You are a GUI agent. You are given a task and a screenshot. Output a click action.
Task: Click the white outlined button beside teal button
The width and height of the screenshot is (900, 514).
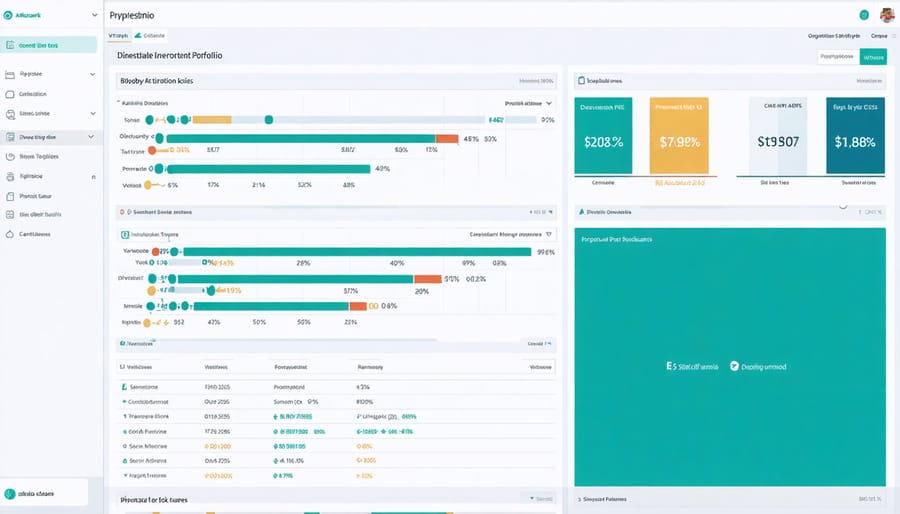pyautogui.click(x=838, y=58)
